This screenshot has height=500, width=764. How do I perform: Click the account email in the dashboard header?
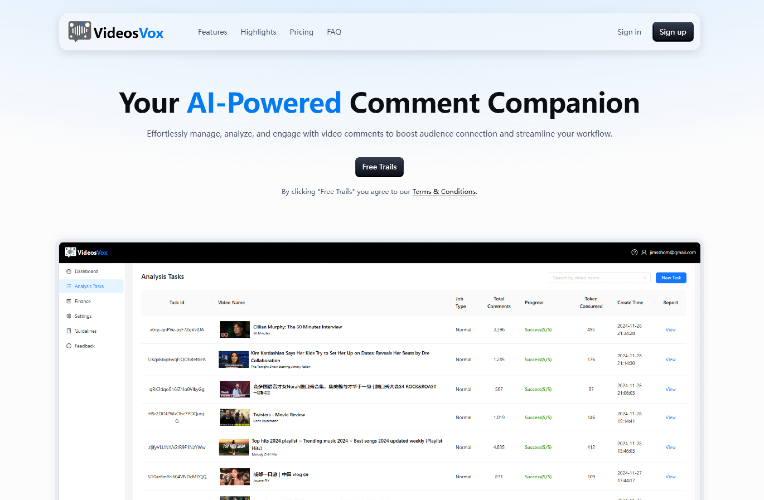(x=672, y=252)
